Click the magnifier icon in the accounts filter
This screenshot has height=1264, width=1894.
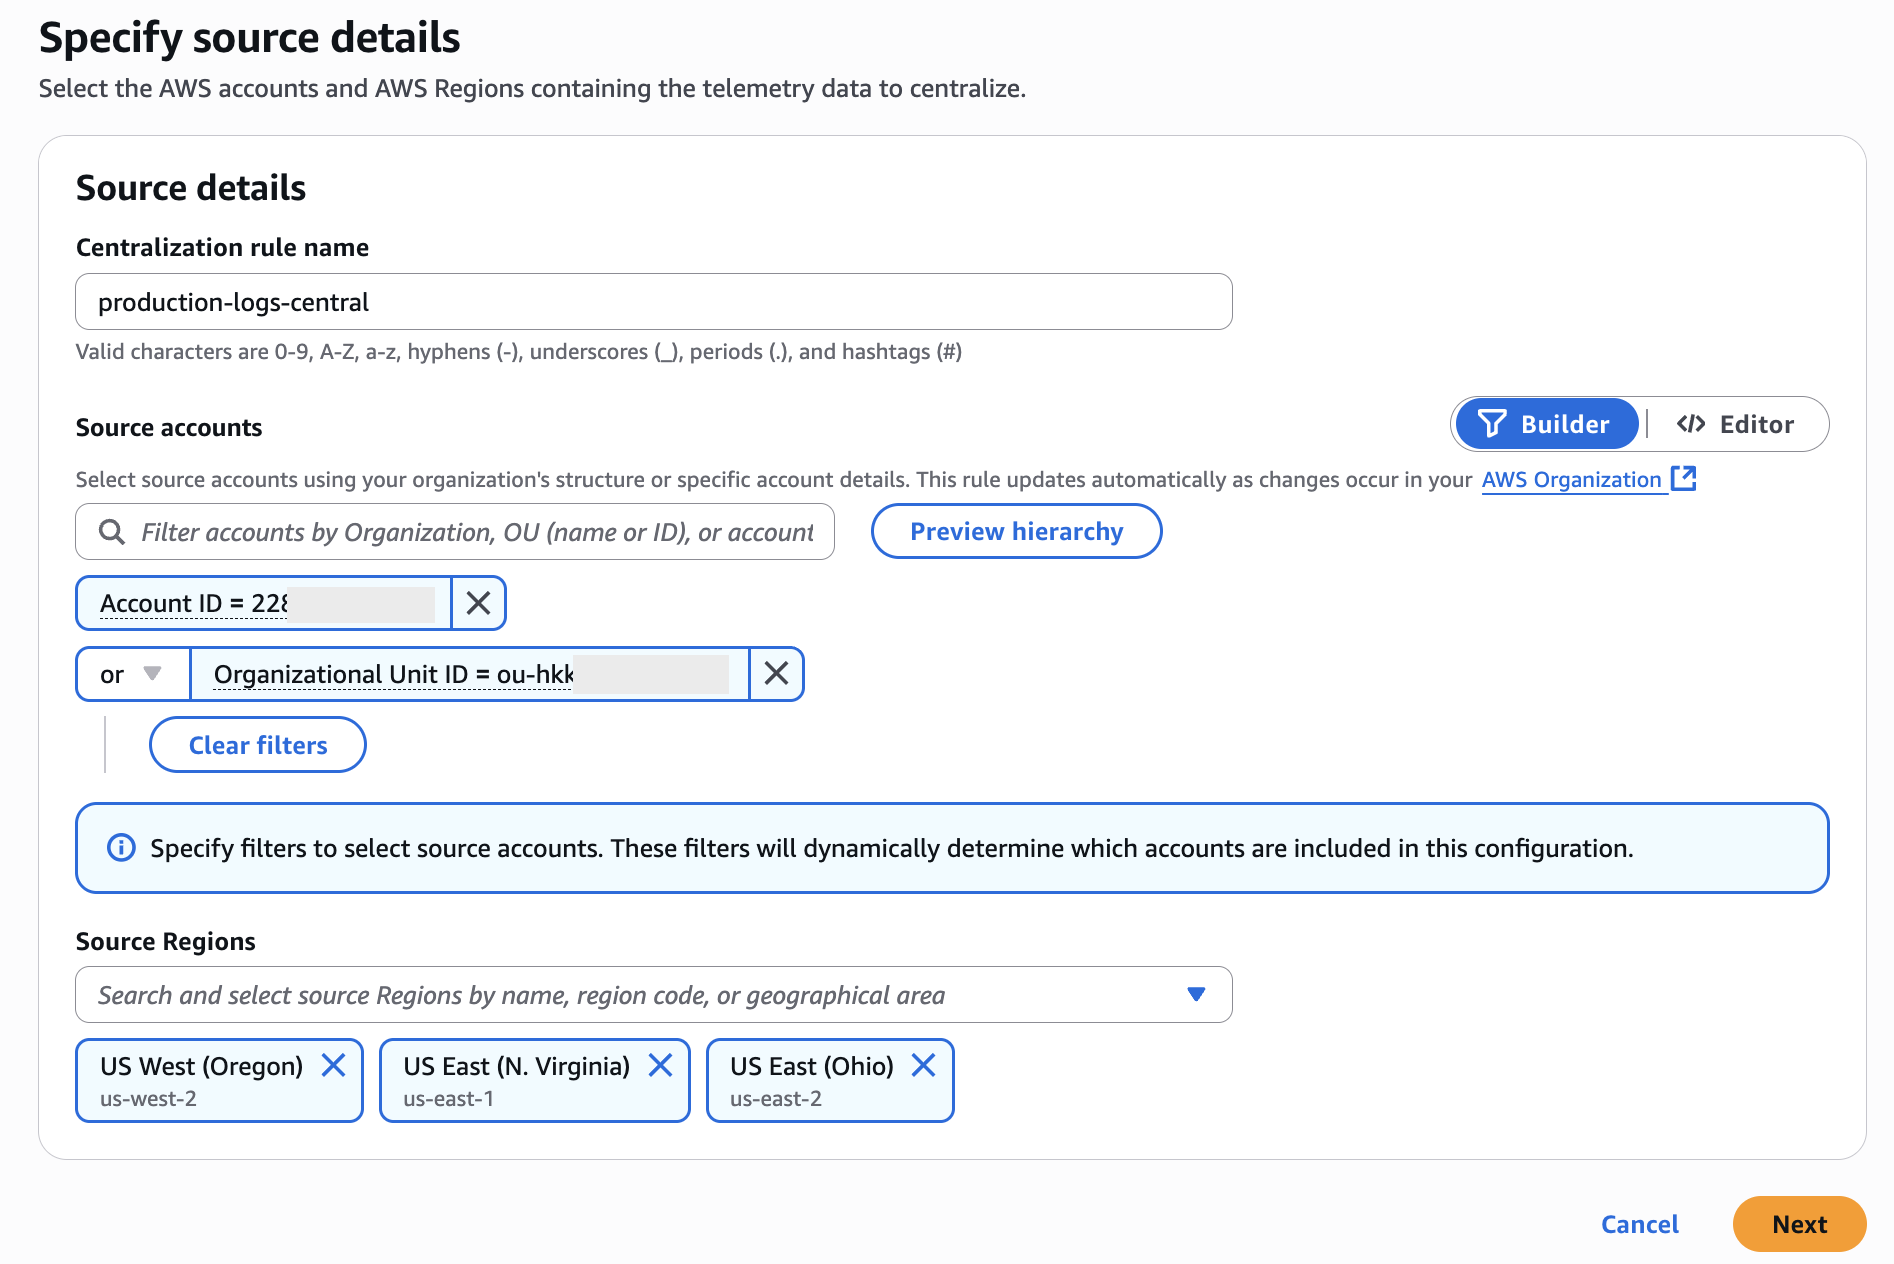coord(112,531)
